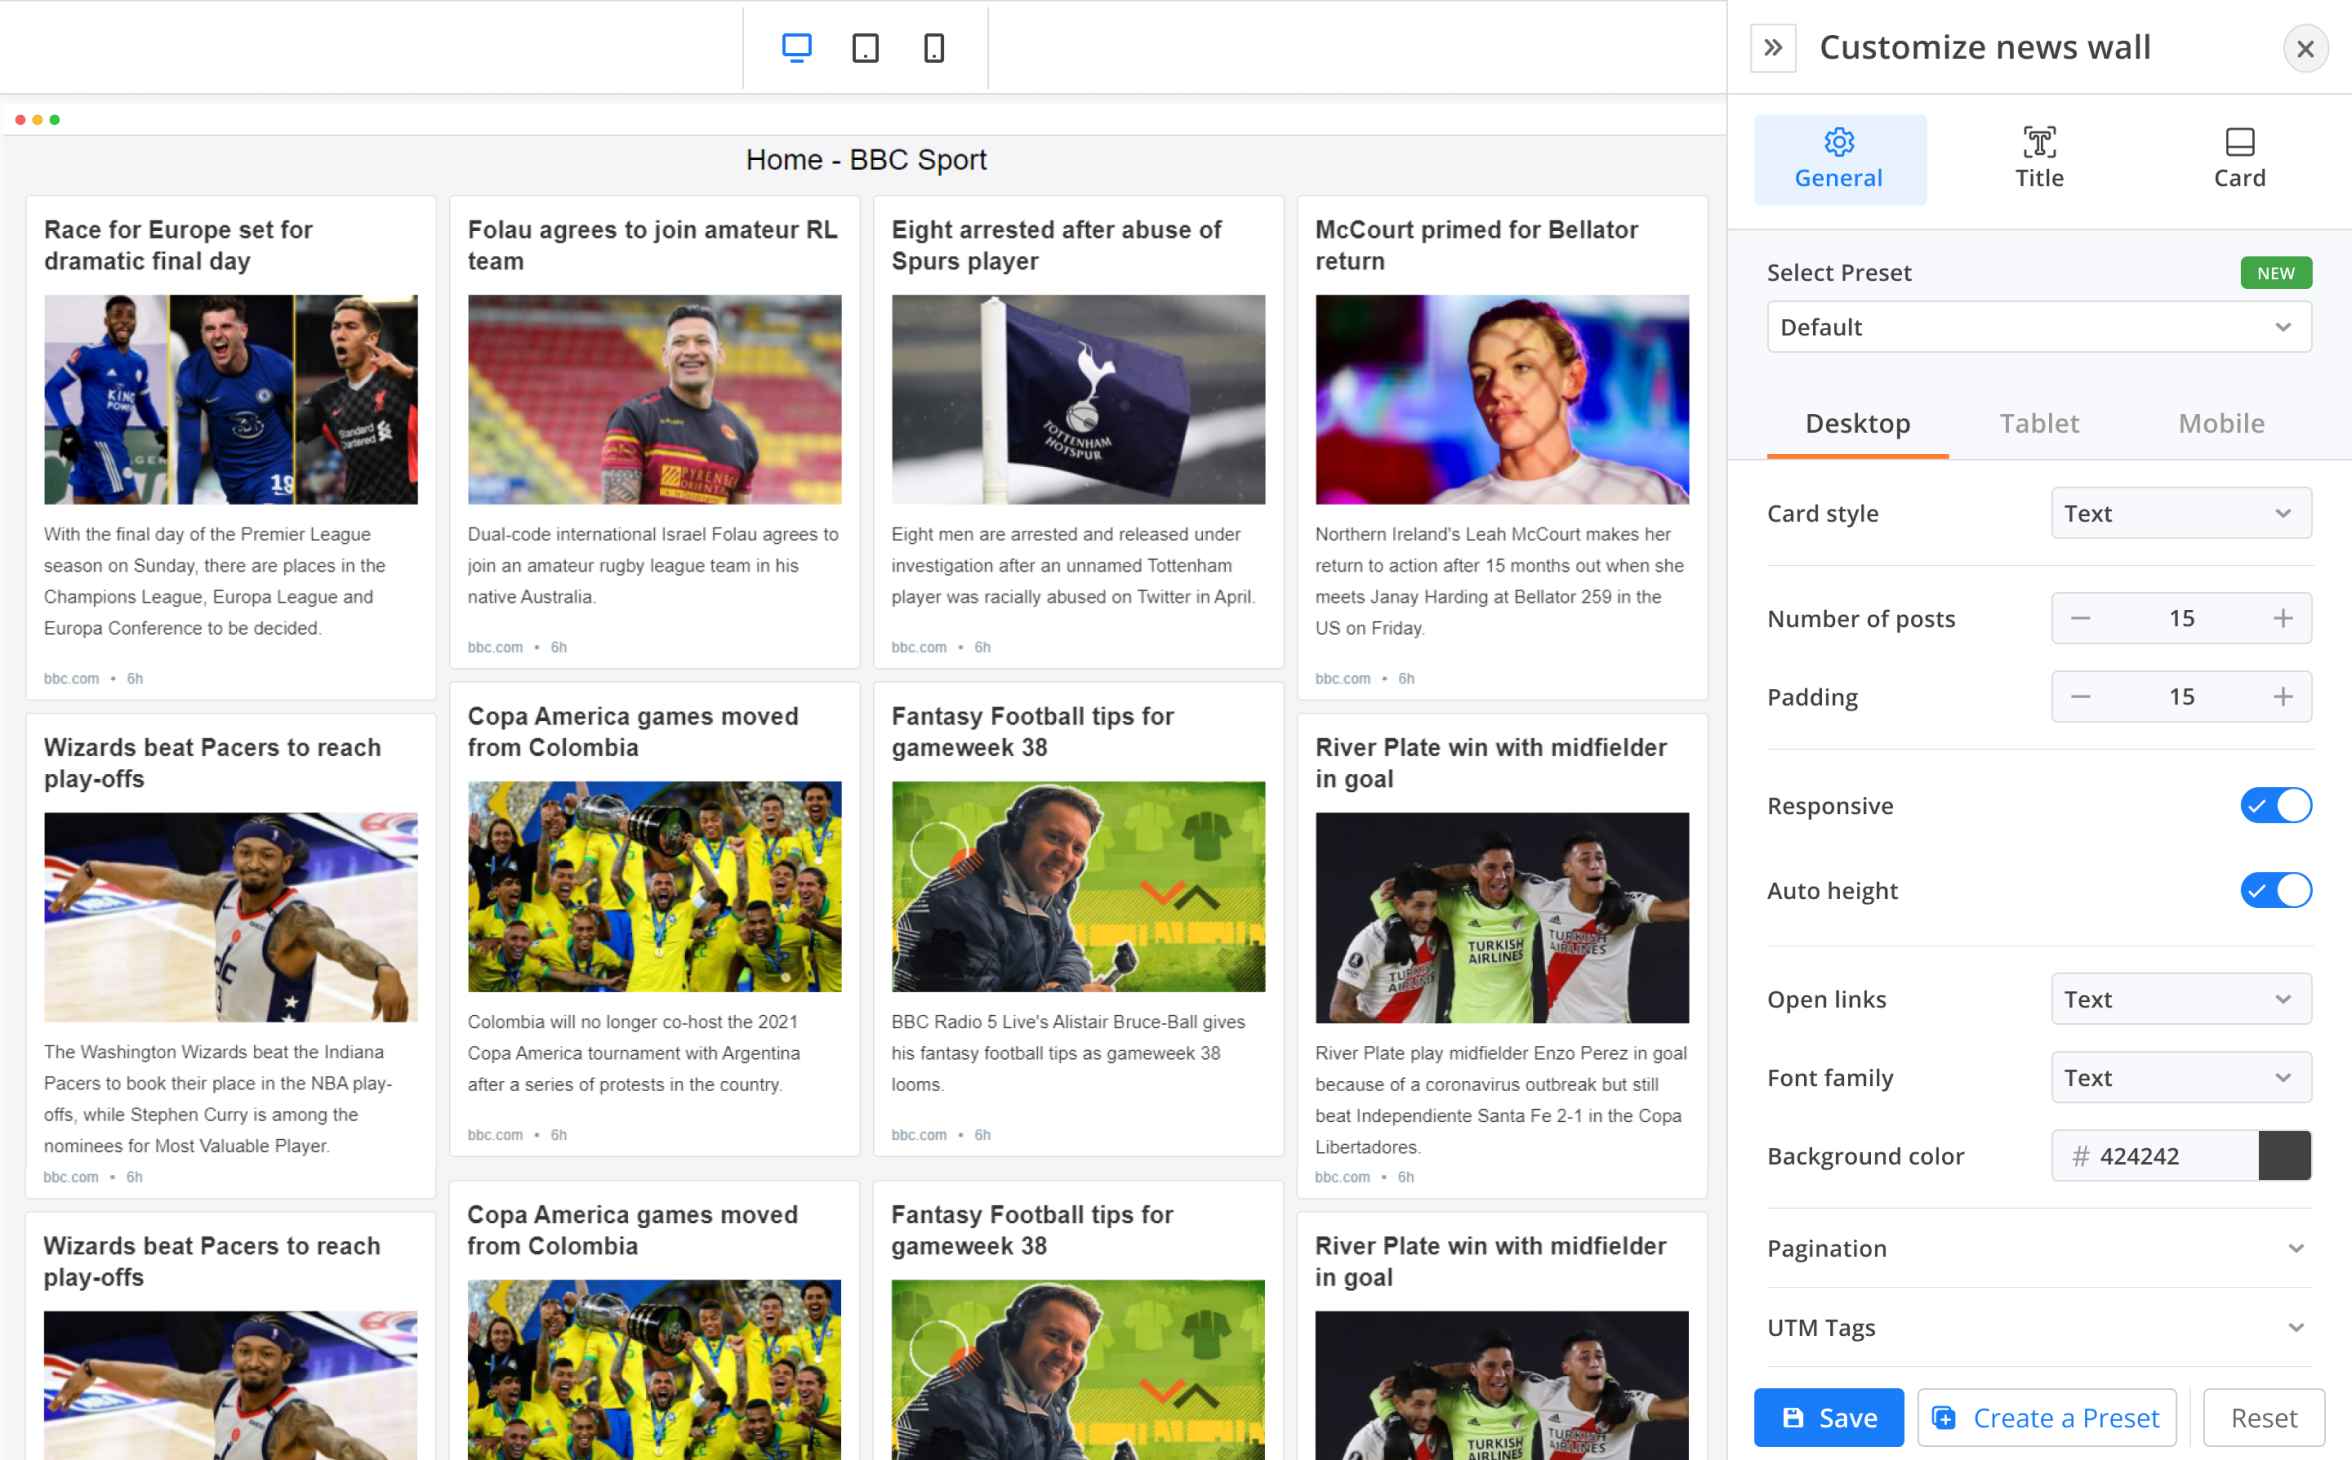Screen dimensions: 2352x1460
Task: Switch preview to tablet view
Action: pos(866,47)
